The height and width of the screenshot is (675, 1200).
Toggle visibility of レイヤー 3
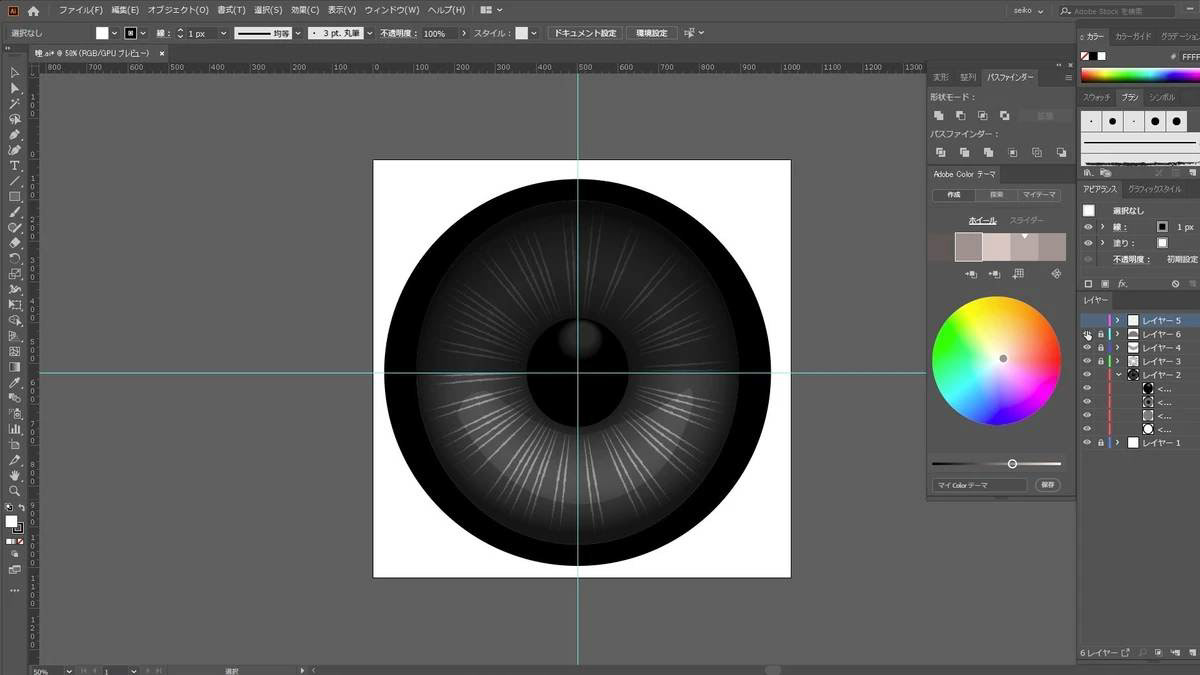click(1088, 361)
